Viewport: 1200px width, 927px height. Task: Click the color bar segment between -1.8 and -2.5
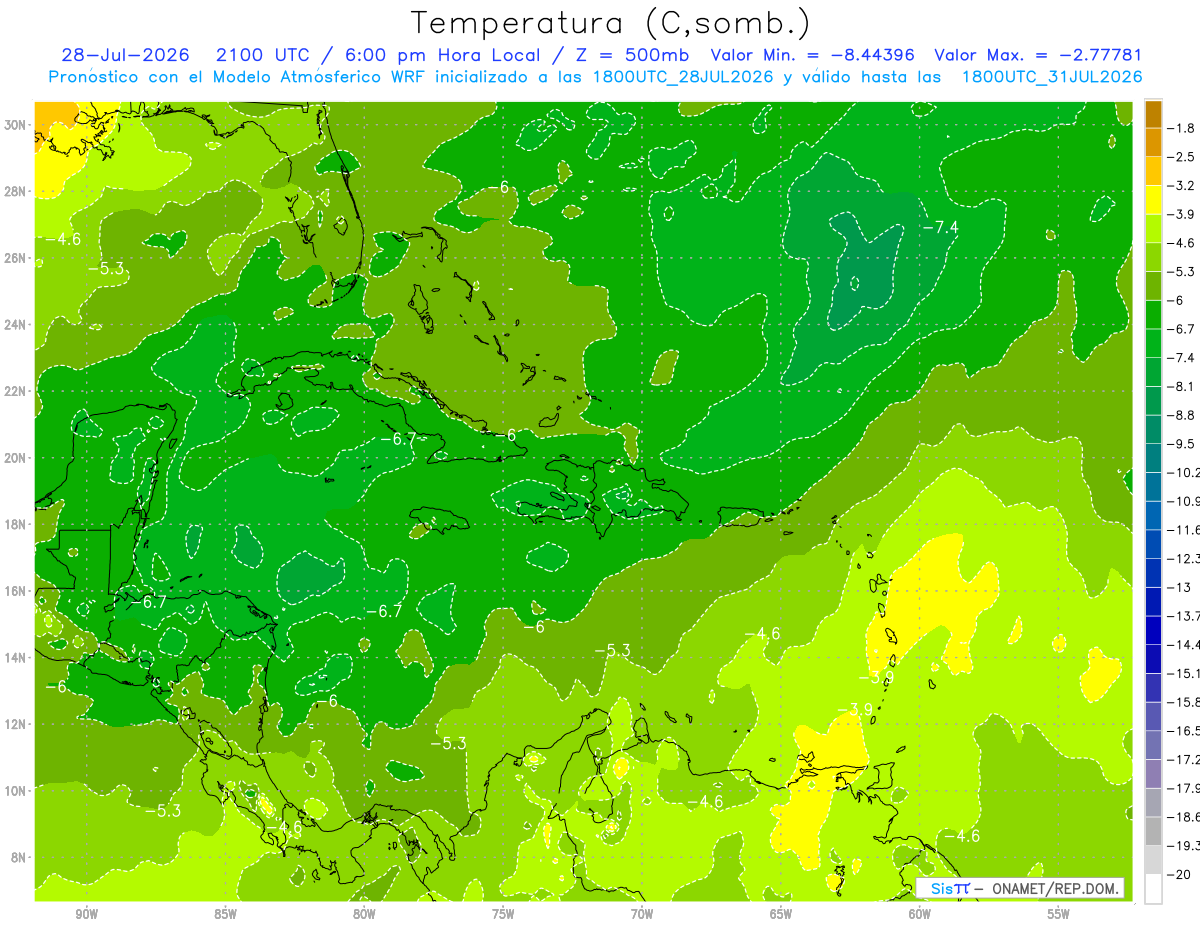1153,142
